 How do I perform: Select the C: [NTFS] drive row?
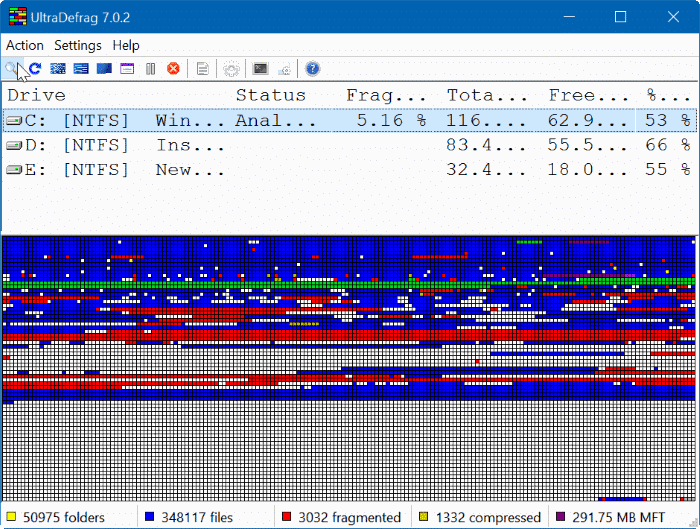pyautogui.click(x=350, y=121)
